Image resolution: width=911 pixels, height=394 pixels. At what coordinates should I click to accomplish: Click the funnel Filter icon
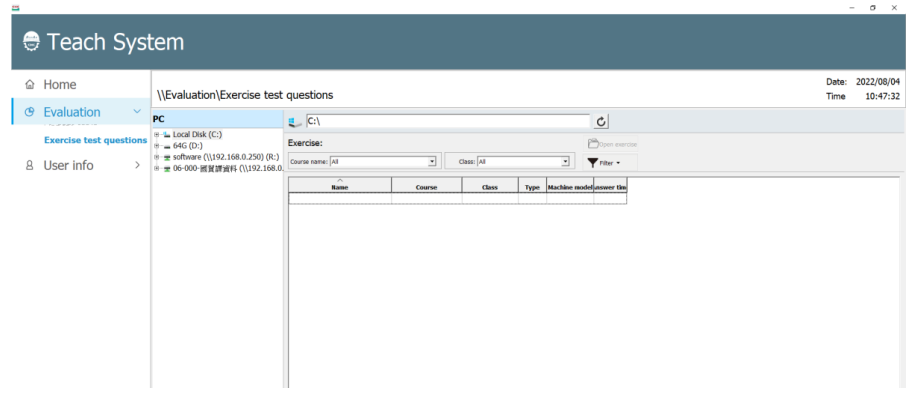tap(592, 163)
